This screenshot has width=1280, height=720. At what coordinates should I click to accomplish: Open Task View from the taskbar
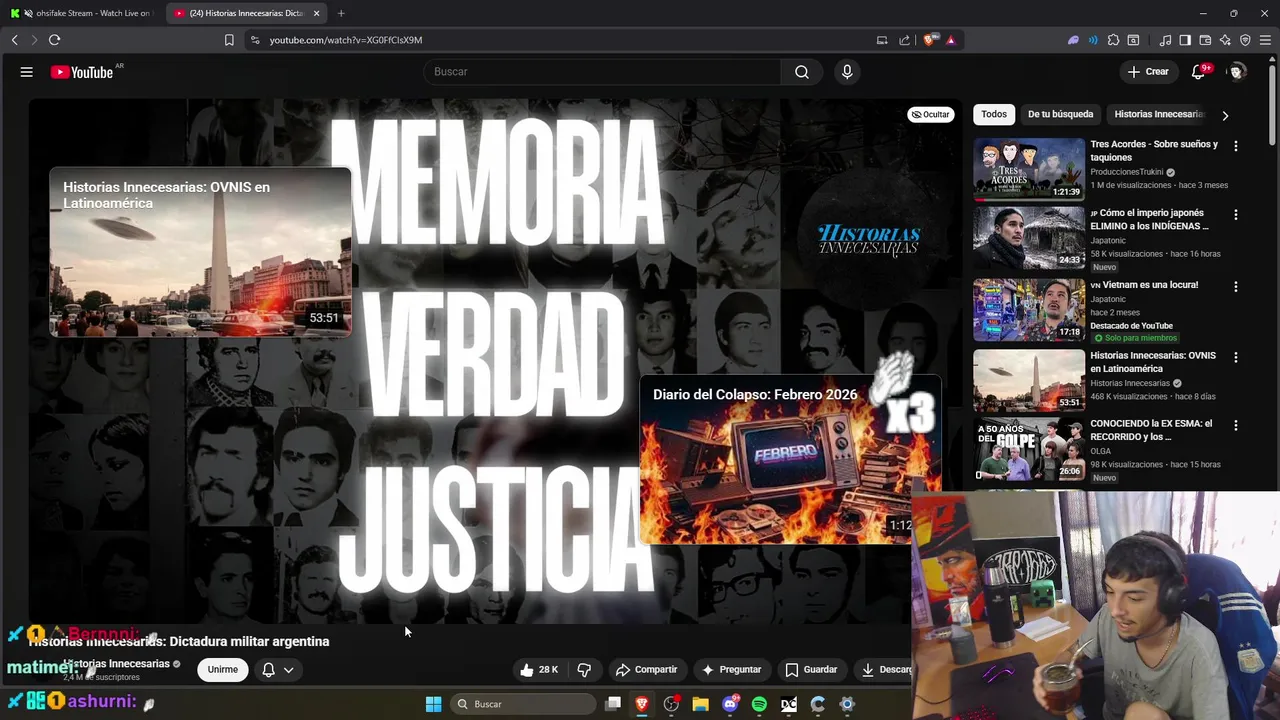click(613, 704)
